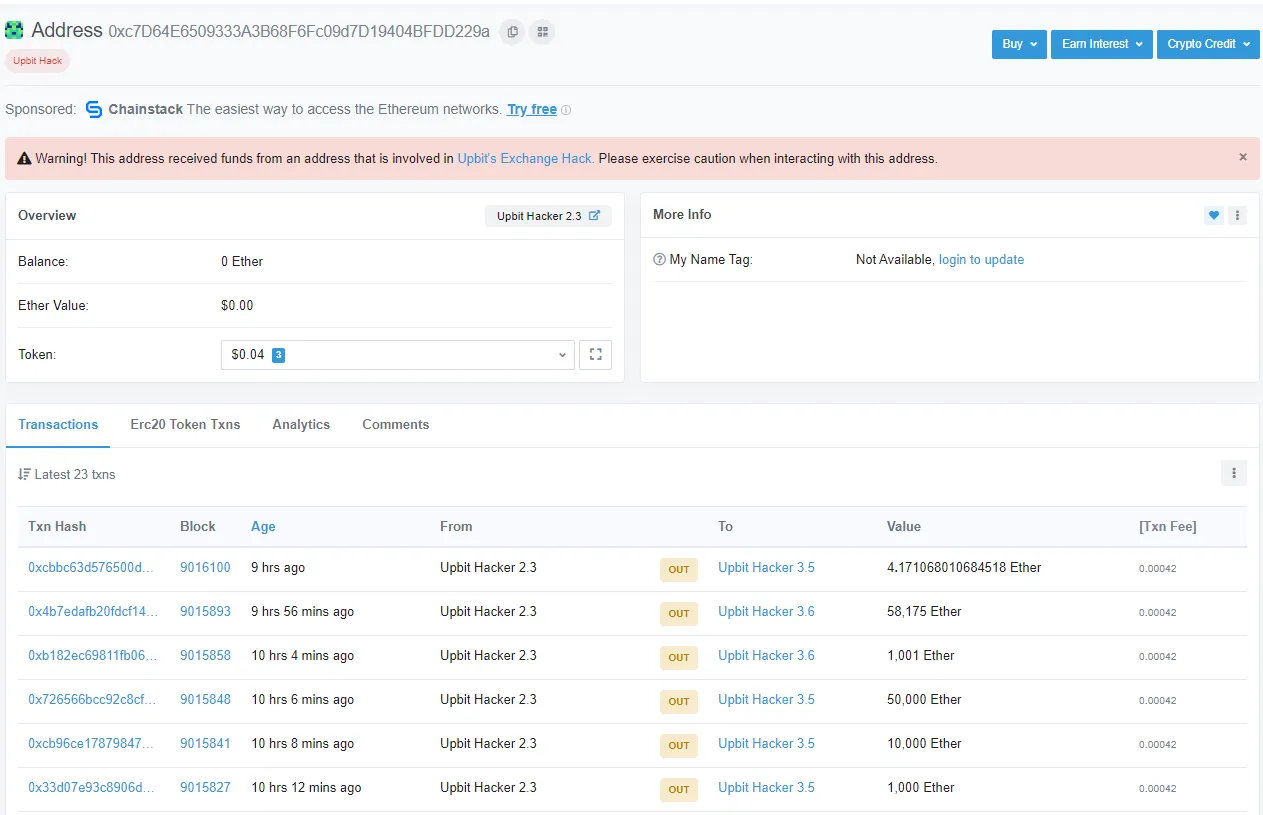Show the address QR code icon
The image size is (1263, 815).
click(542, 32)
